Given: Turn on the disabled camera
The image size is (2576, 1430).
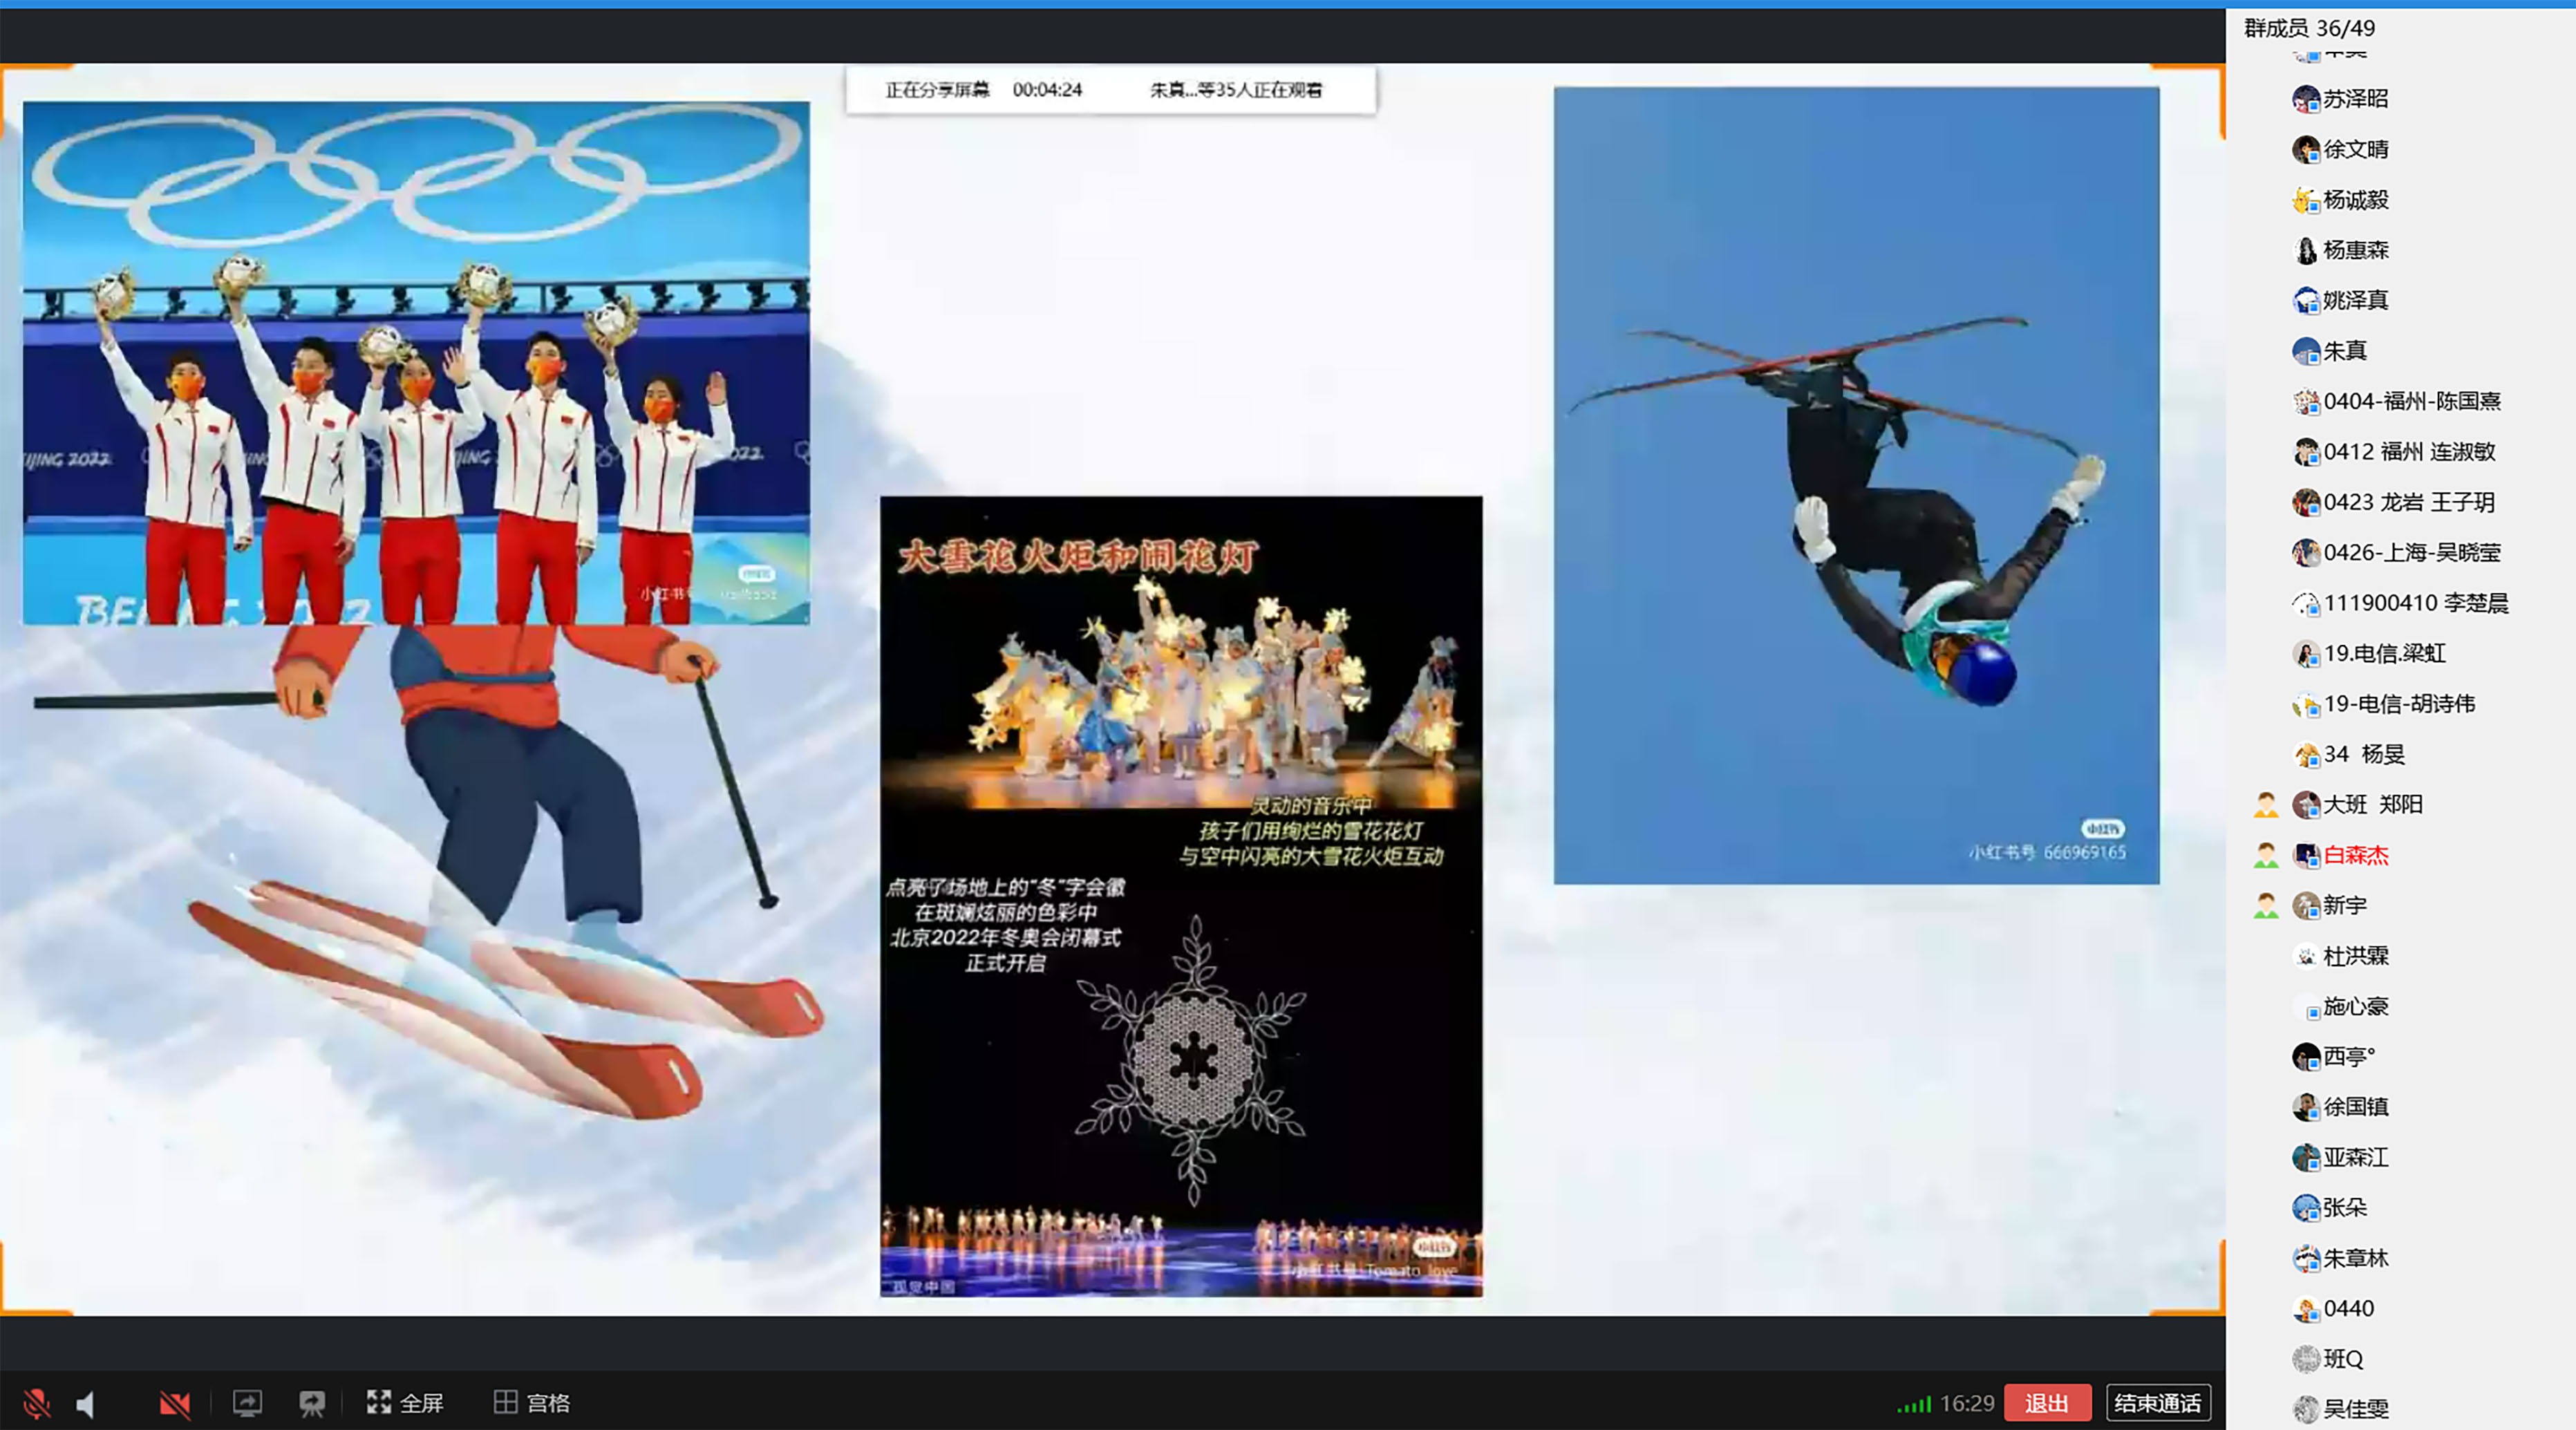Looking at the screenshot, I should [x=175, y=1404].
